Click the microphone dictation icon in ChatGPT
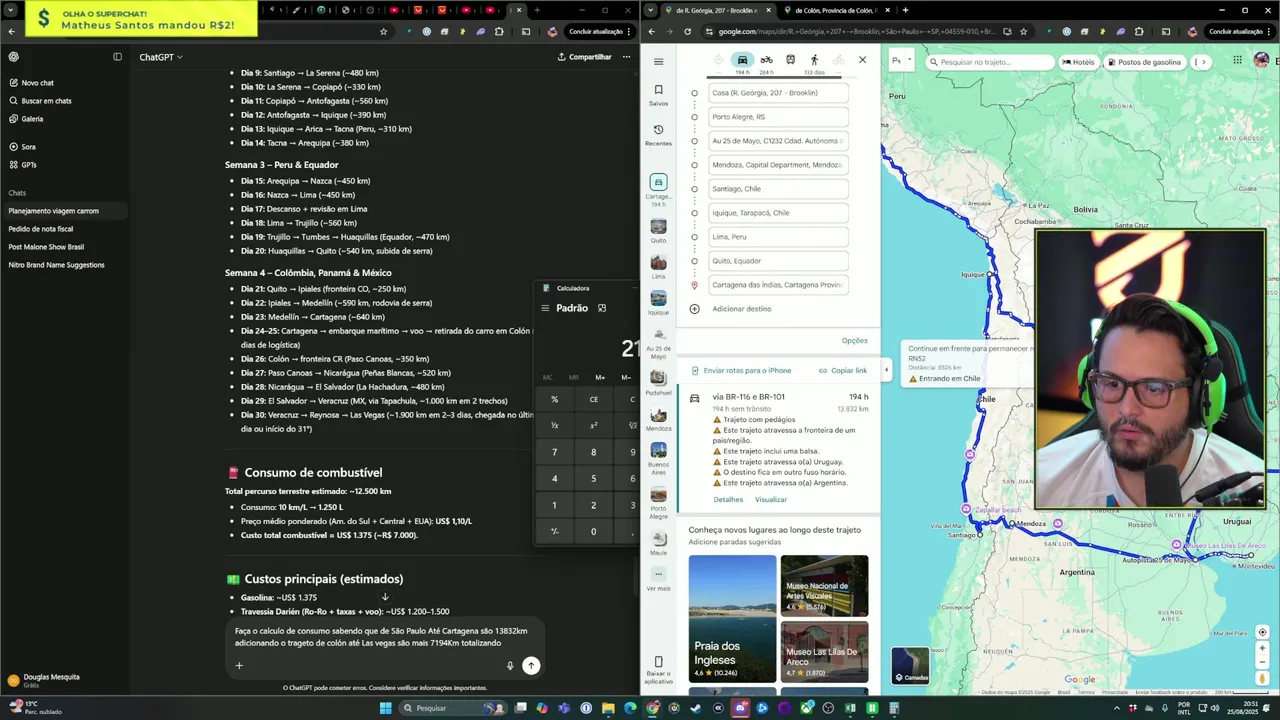This screenshot has height=720, width=1280. [x=510, y=666]
